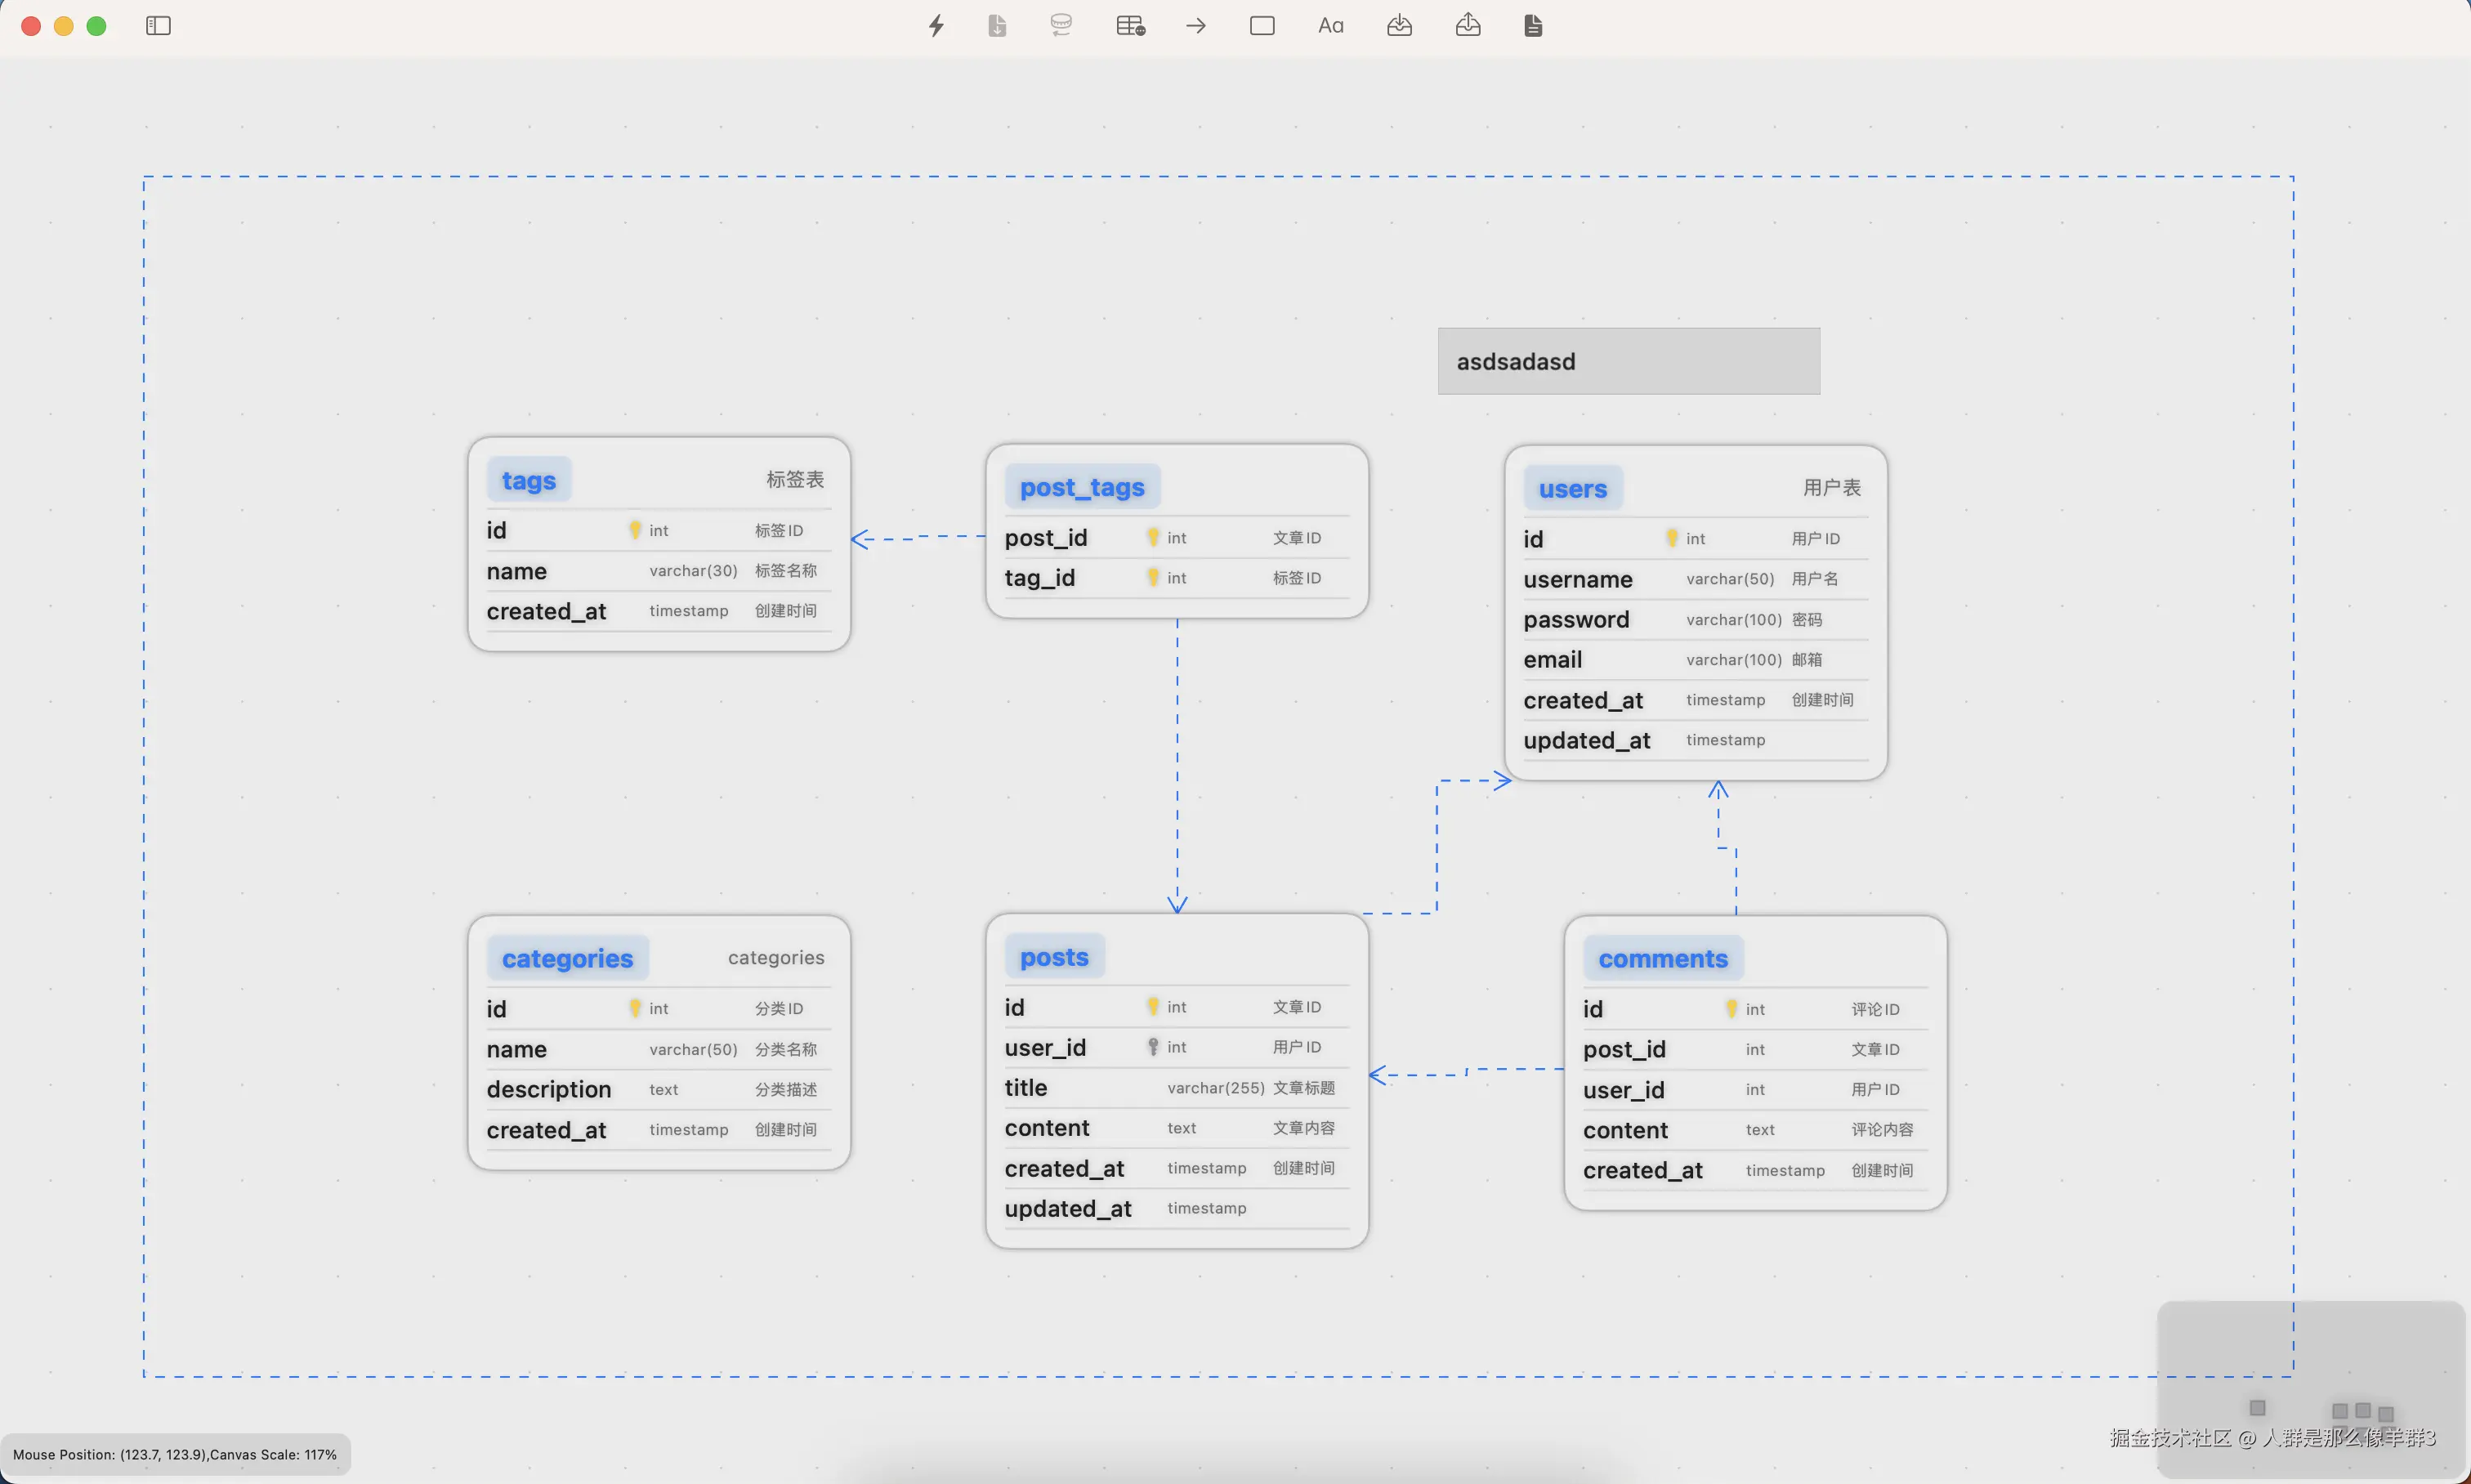Click the export tray icon
This screenshot has height=1484, width=2471.
tap(1467, 26)
